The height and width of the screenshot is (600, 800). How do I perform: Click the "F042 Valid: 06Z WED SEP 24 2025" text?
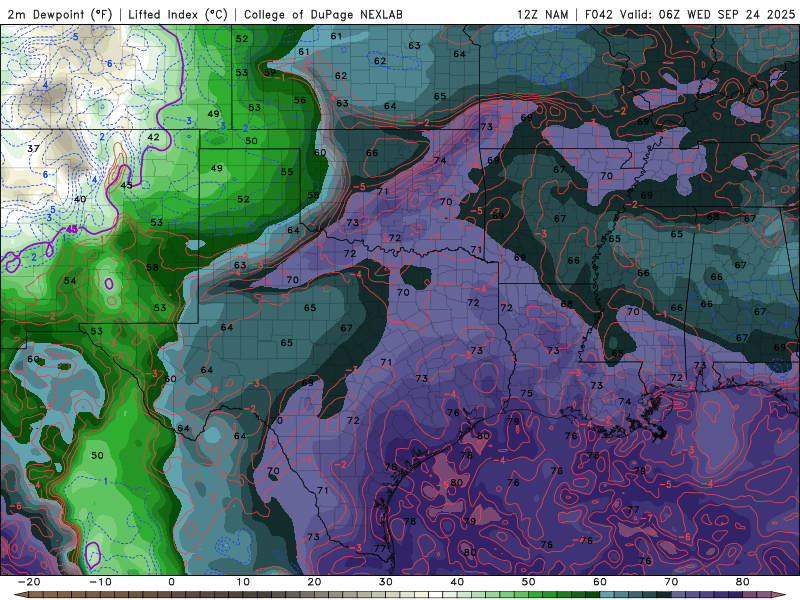pos(690,15)
